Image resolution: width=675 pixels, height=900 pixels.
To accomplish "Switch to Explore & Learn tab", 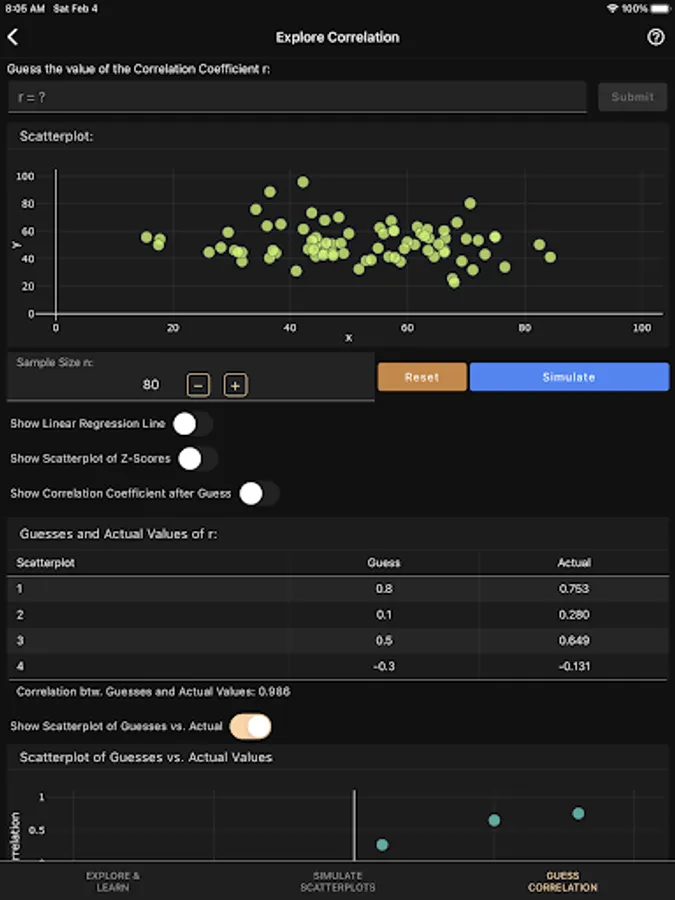I will pos(112,881).
